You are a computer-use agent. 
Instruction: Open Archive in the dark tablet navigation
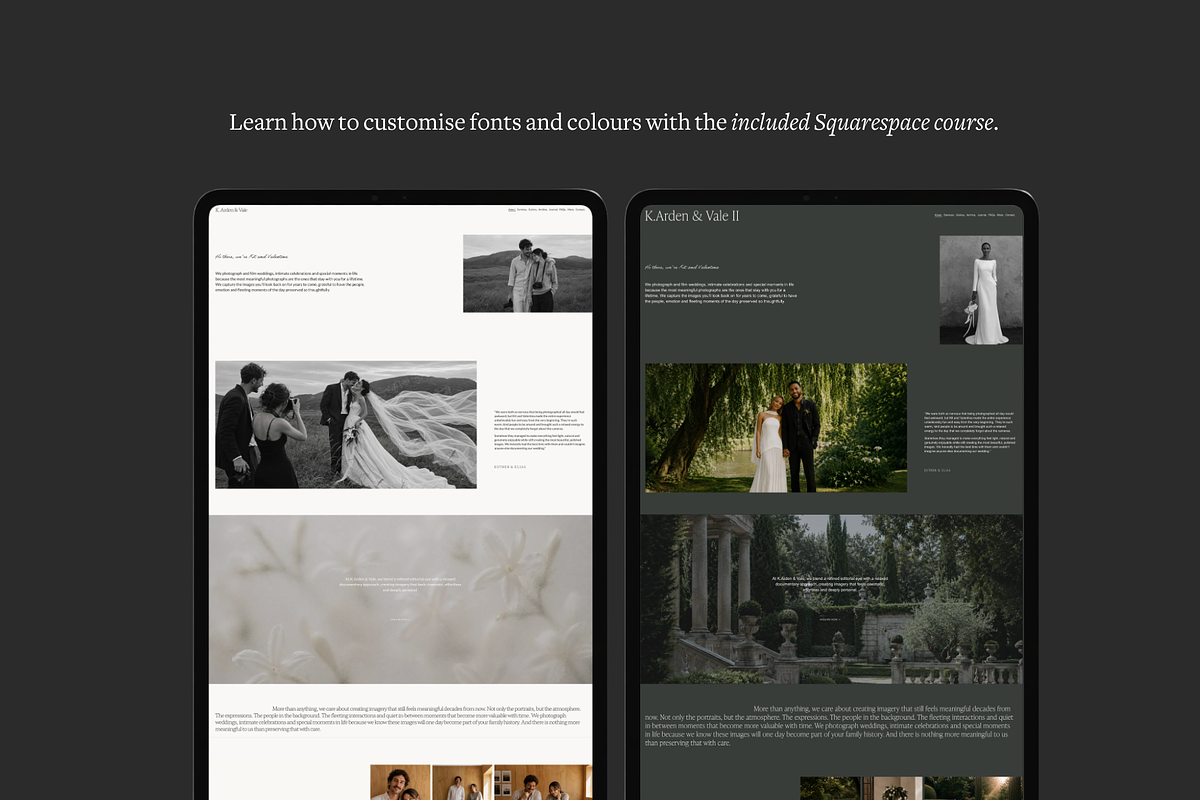971,215
